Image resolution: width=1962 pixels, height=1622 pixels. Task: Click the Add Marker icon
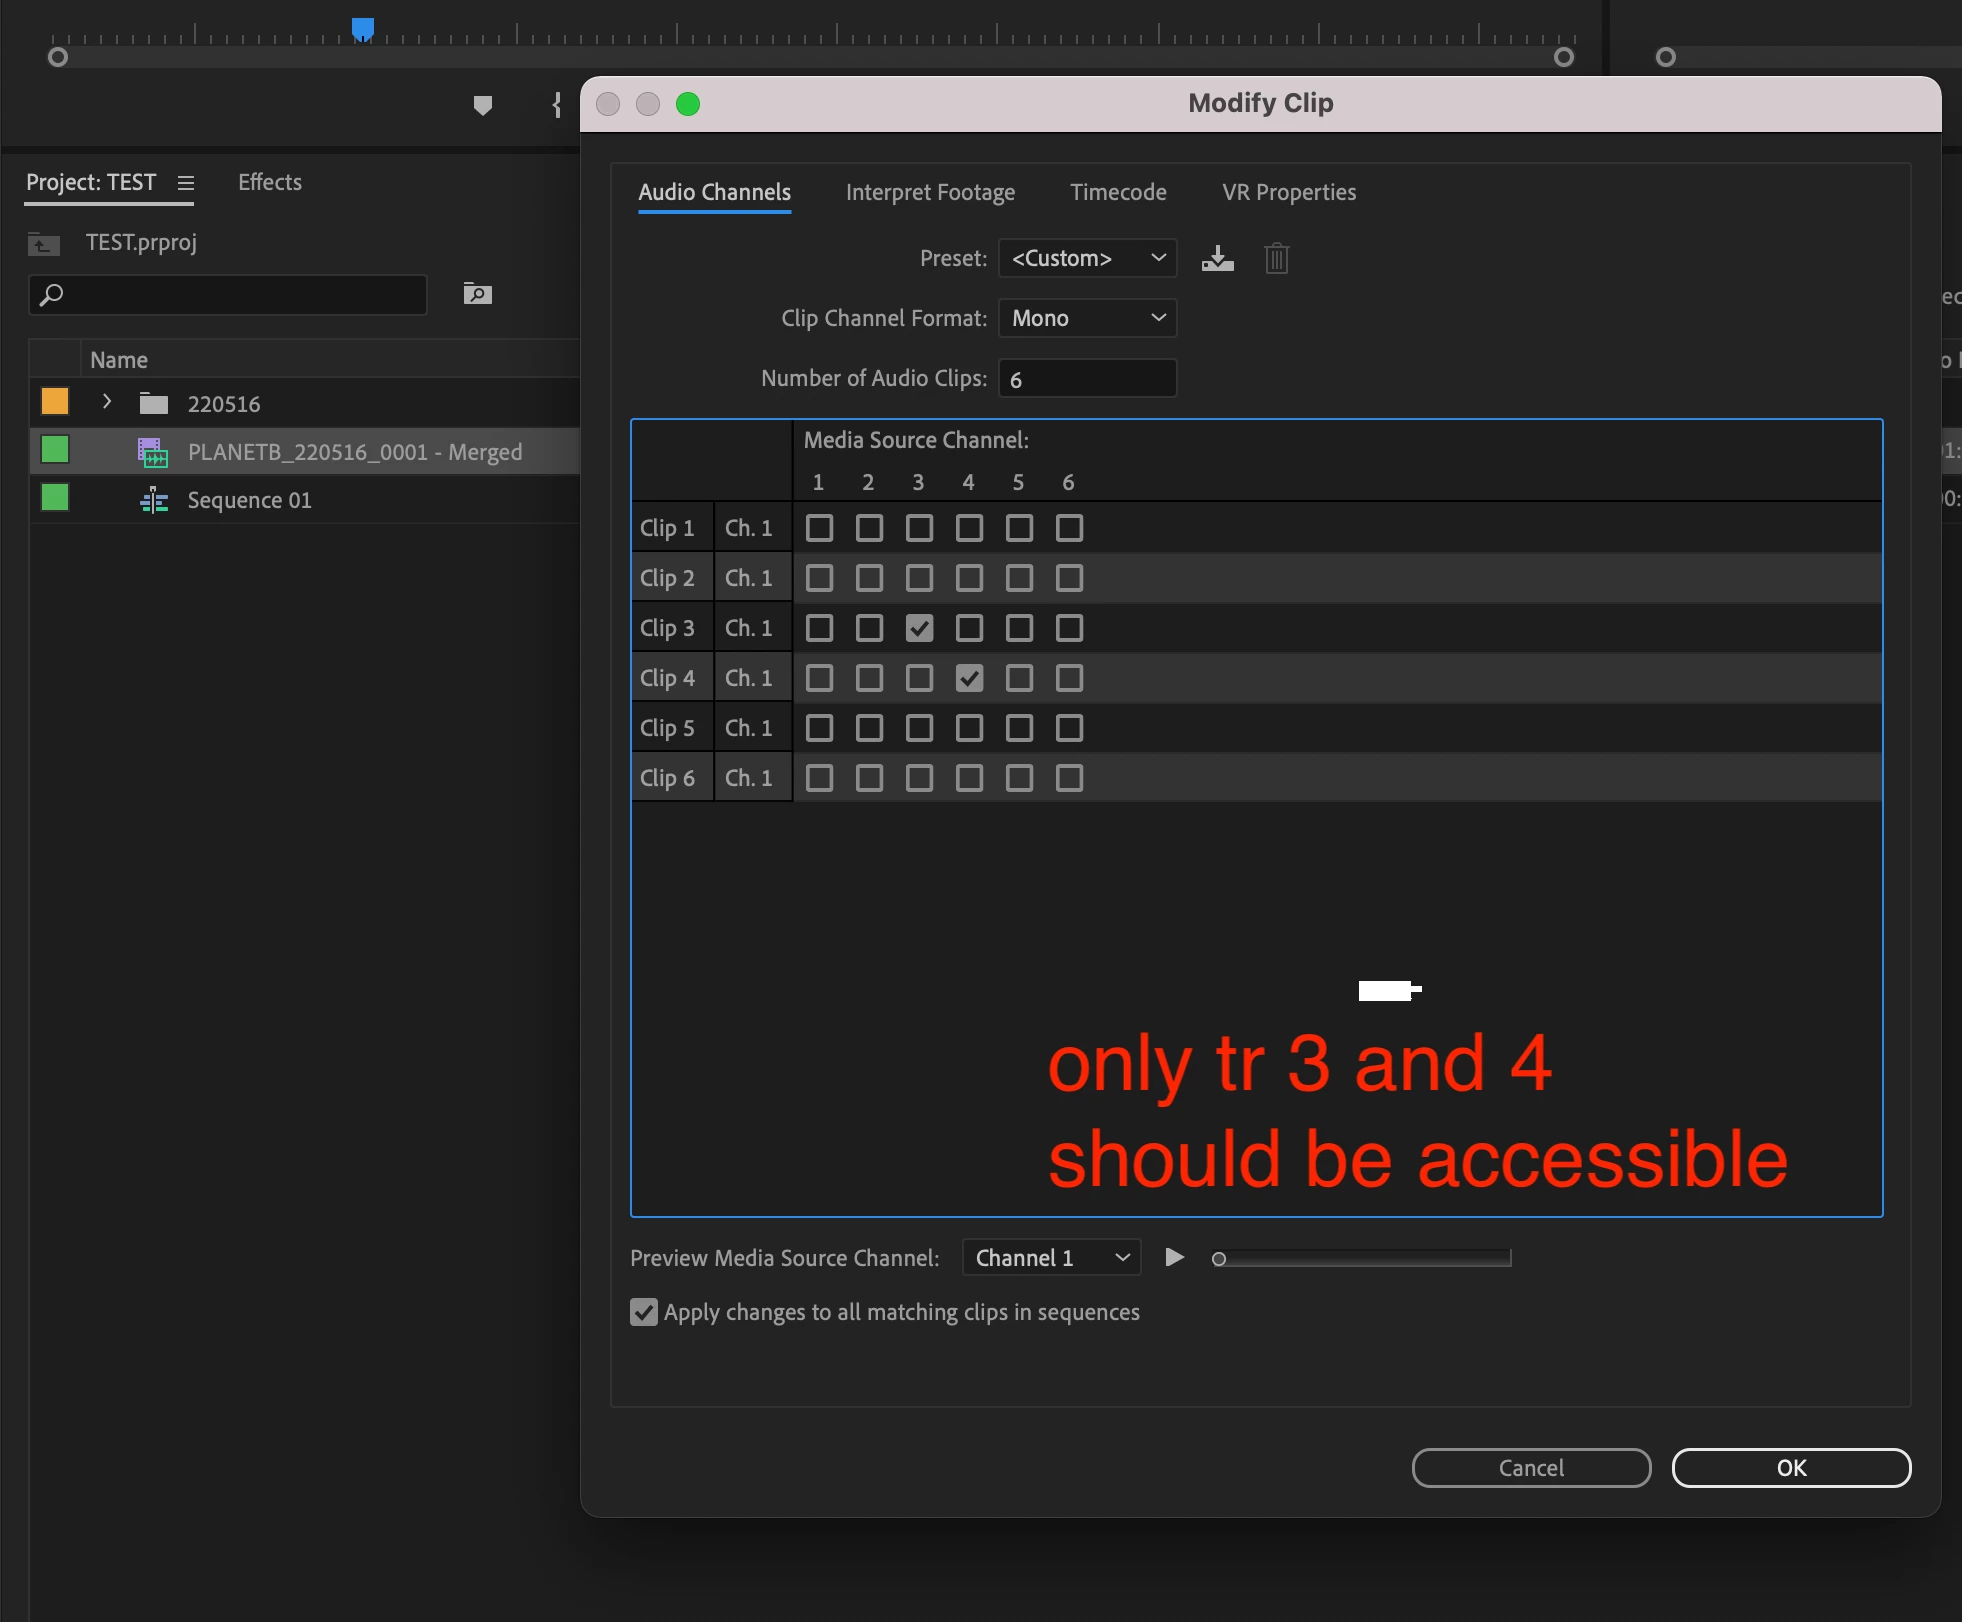pos(483,105)
